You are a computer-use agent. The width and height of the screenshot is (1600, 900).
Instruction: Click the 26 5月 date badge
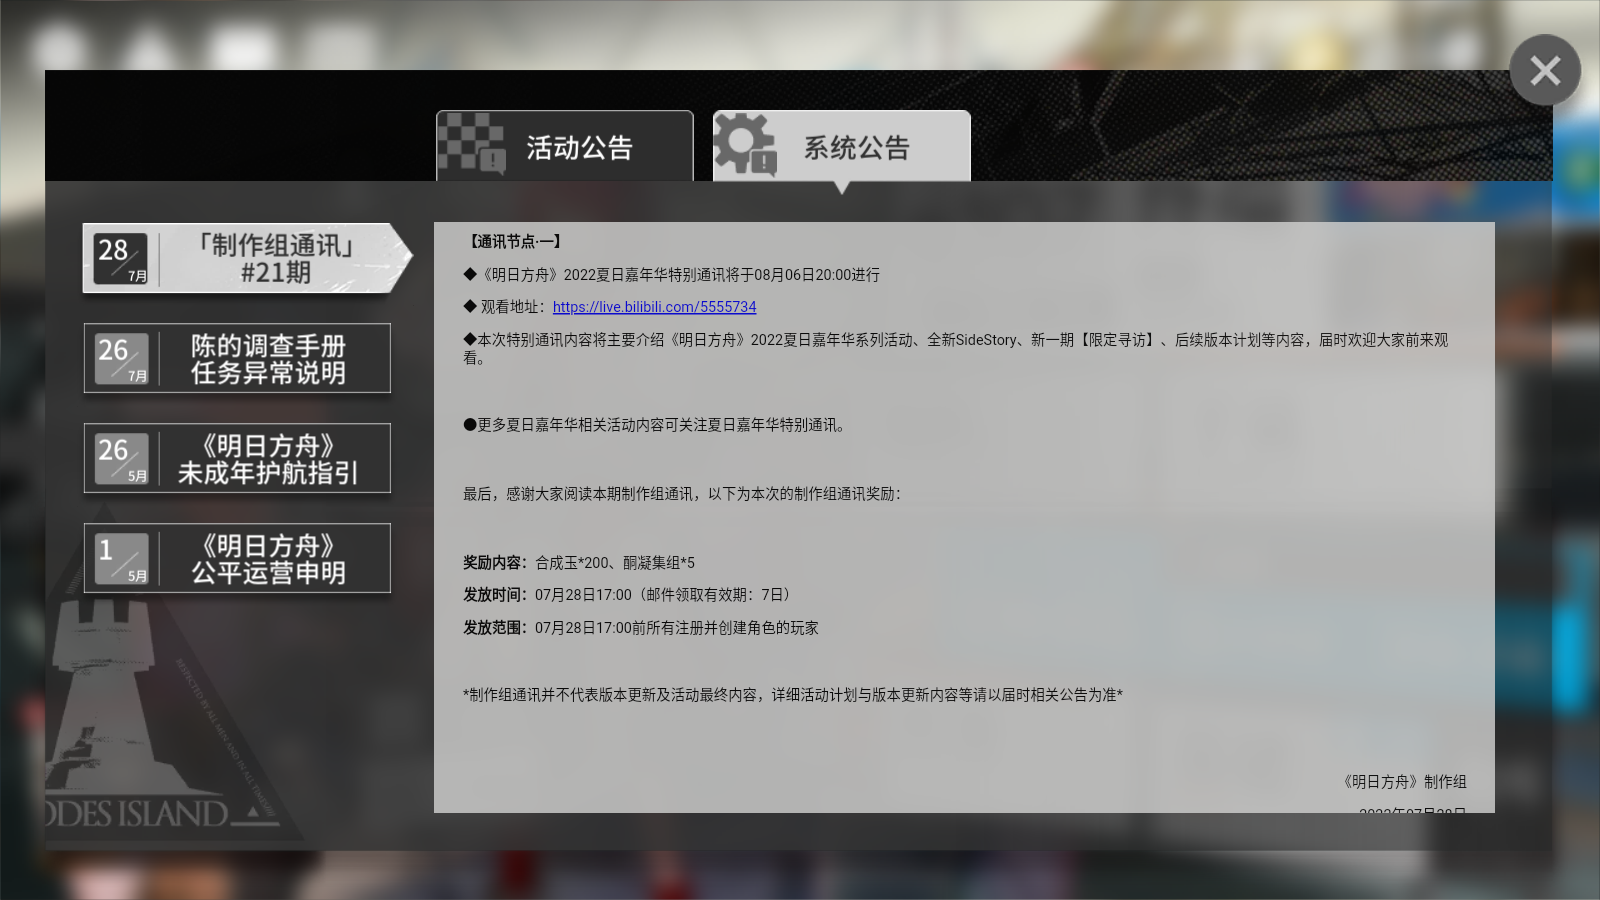pos(121,459)
